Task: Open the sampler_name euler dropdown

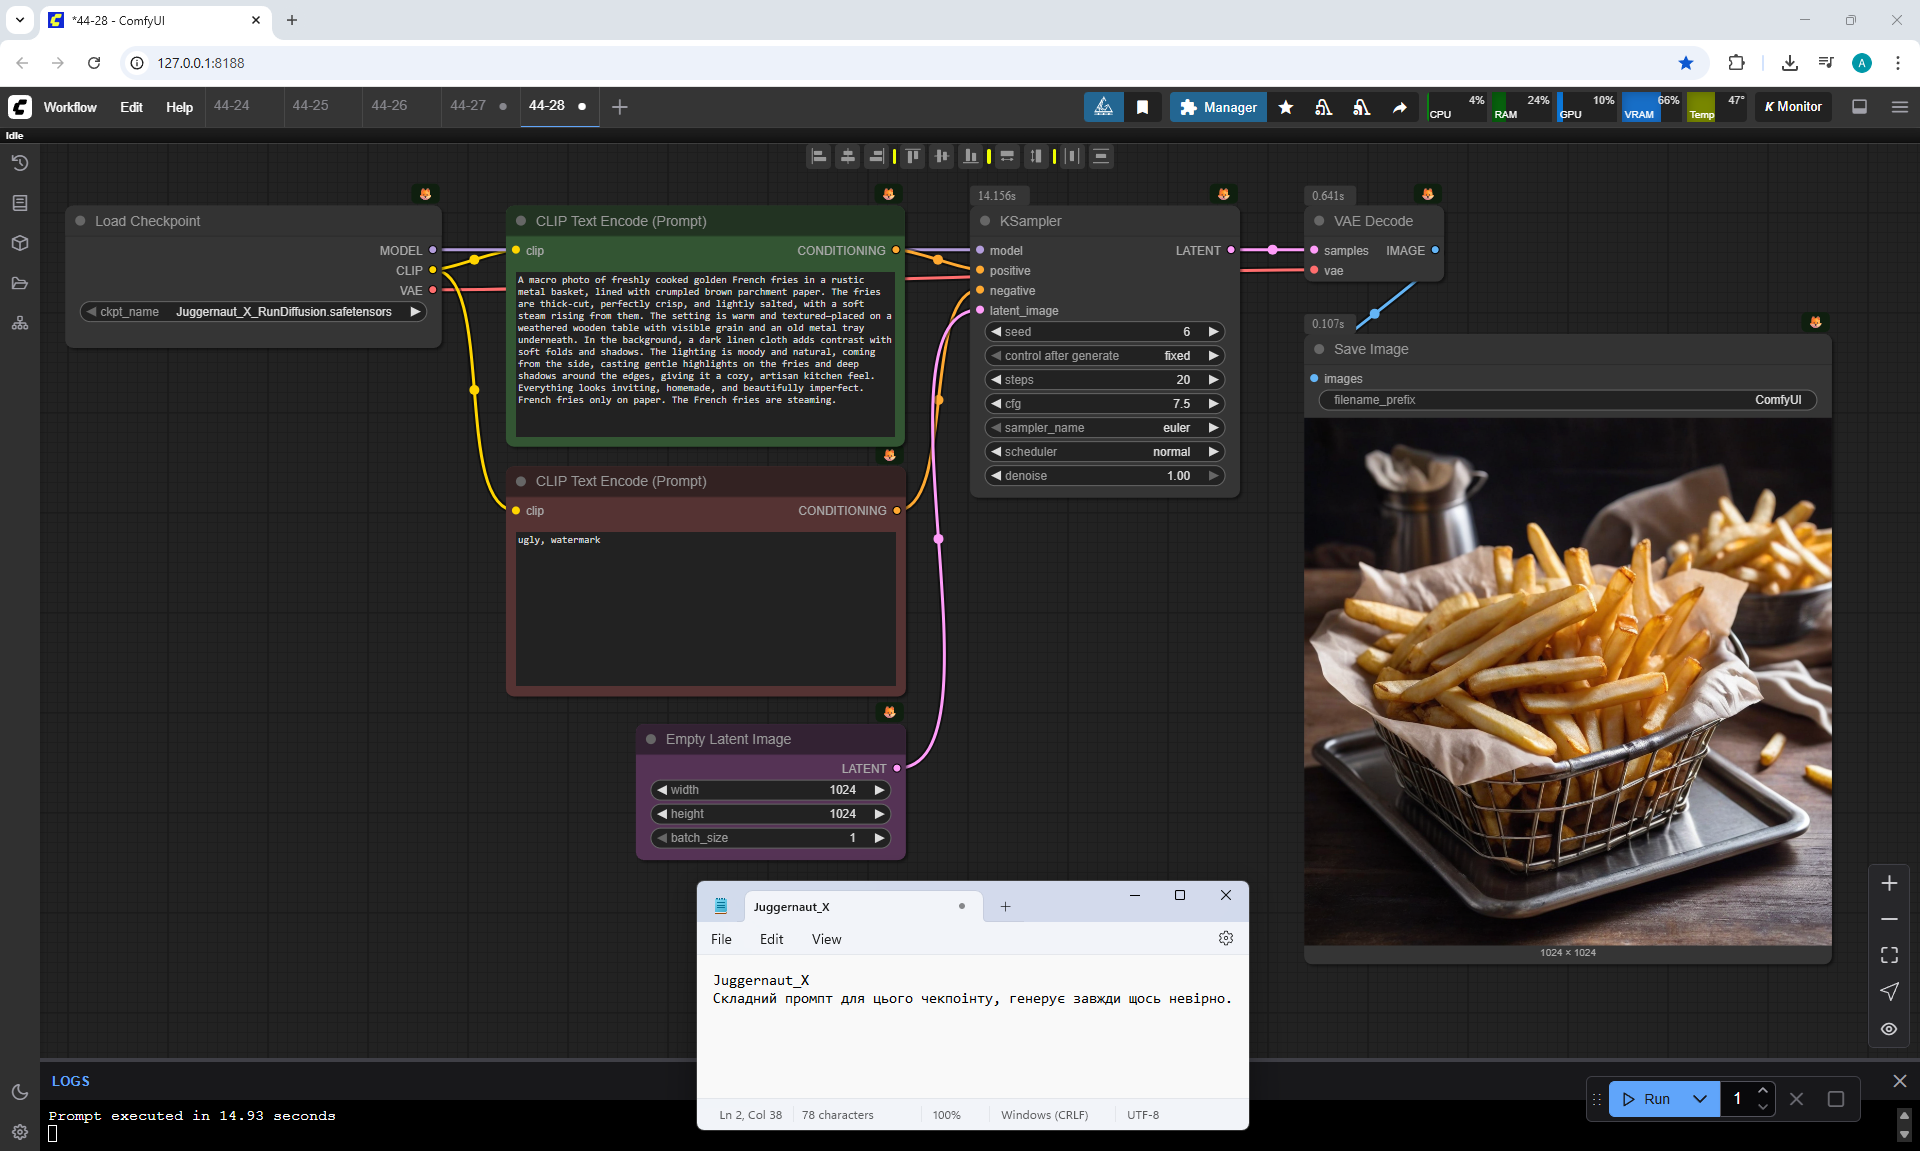Action: click(x=1104, y=428)
